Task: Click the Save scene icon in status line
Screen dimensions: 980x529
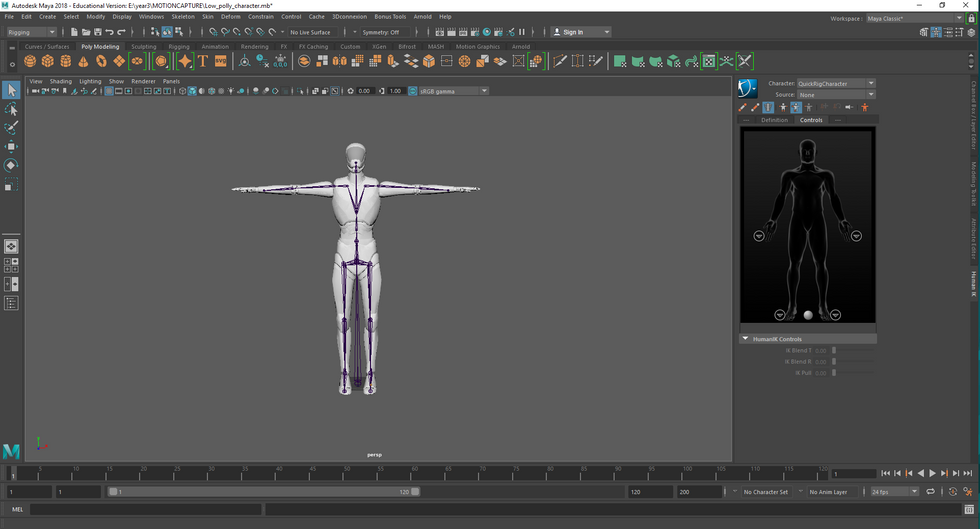Action: pyautogui.click(x=97, y=32)
